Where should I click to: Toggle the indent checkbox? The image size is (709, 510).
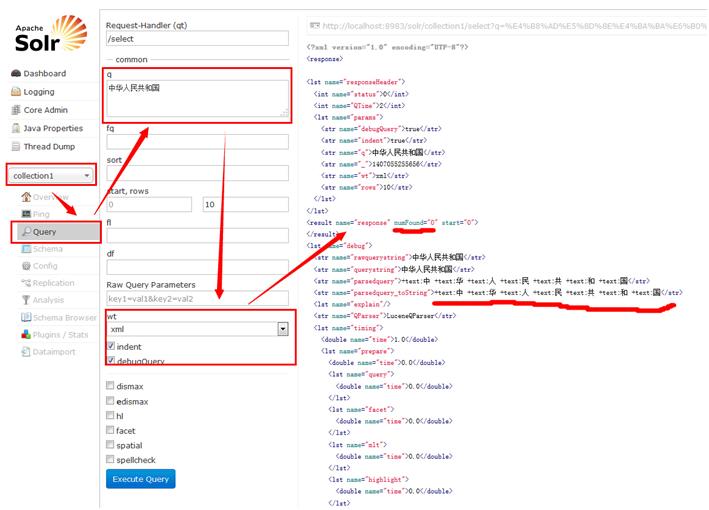(x=111, y=346)
